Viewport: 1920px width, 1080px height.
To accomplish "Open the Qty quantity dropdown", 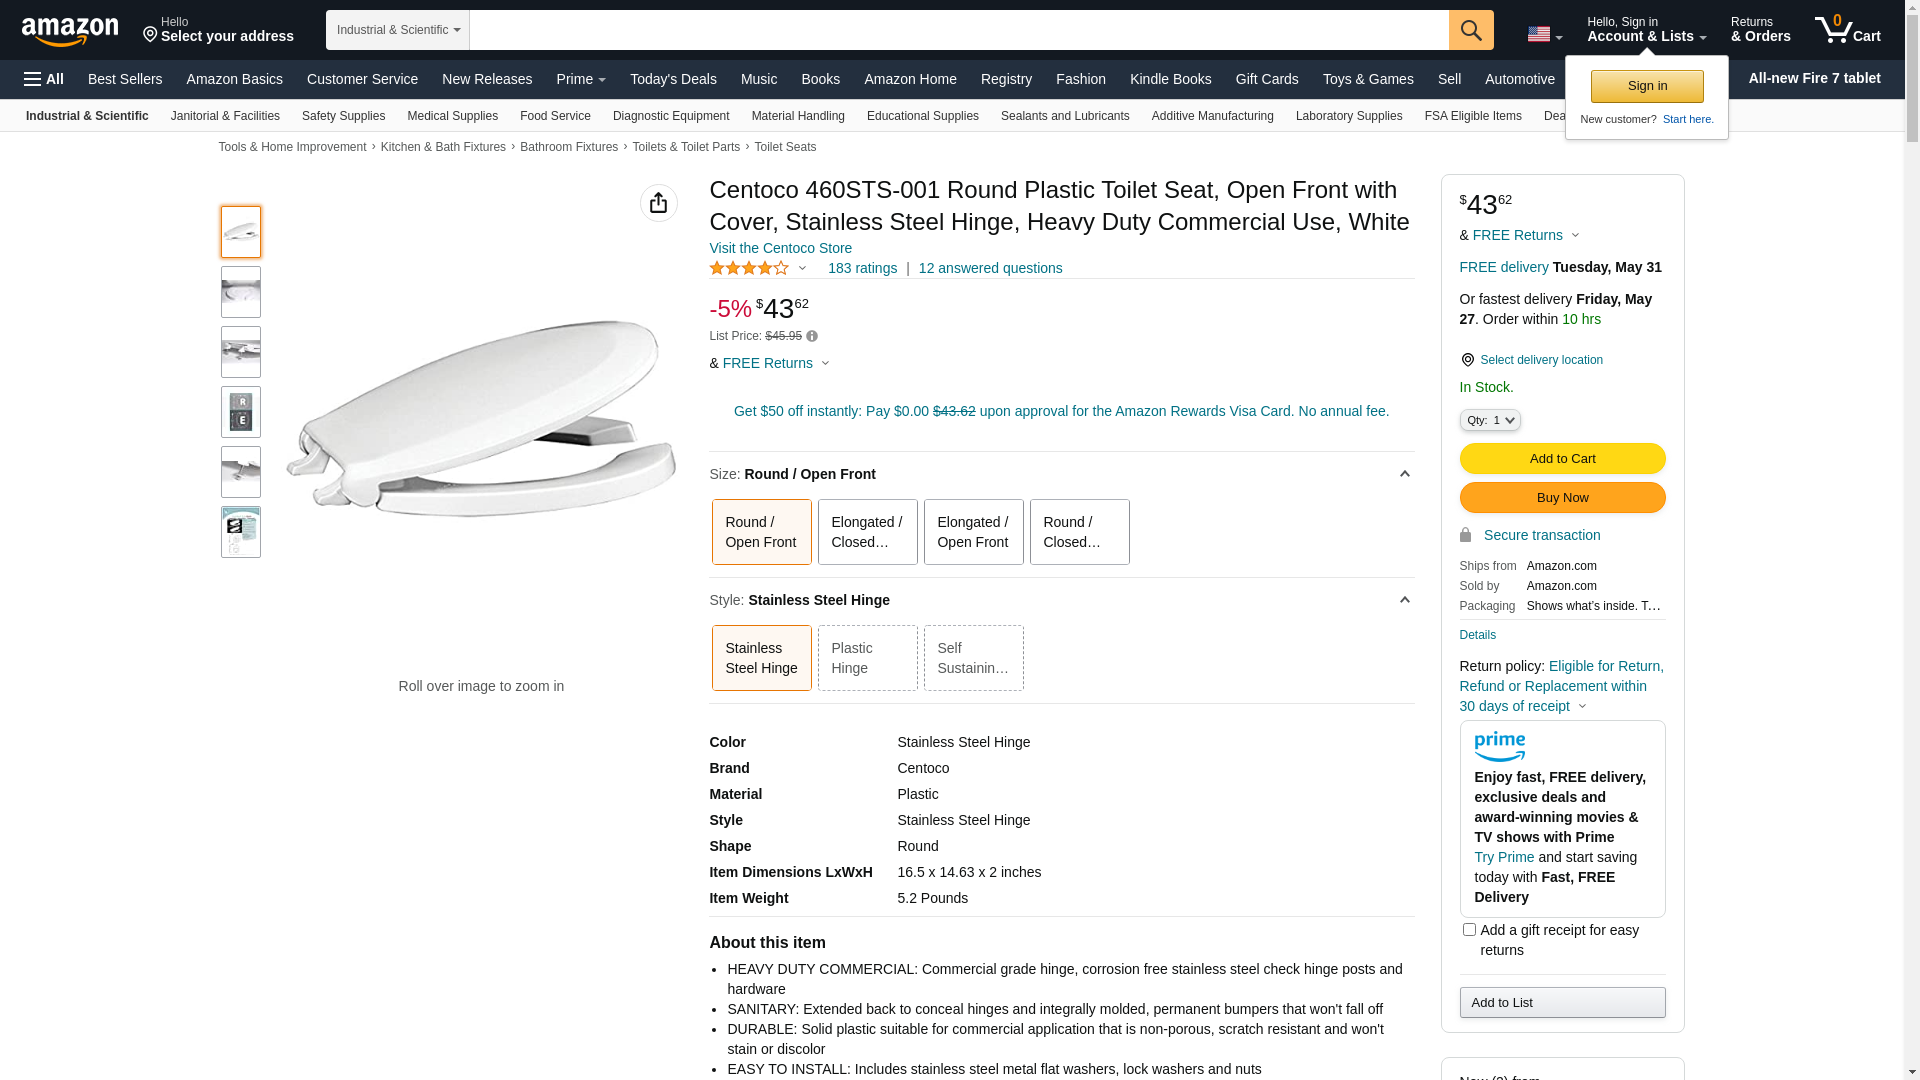I will click(1490, 421).
